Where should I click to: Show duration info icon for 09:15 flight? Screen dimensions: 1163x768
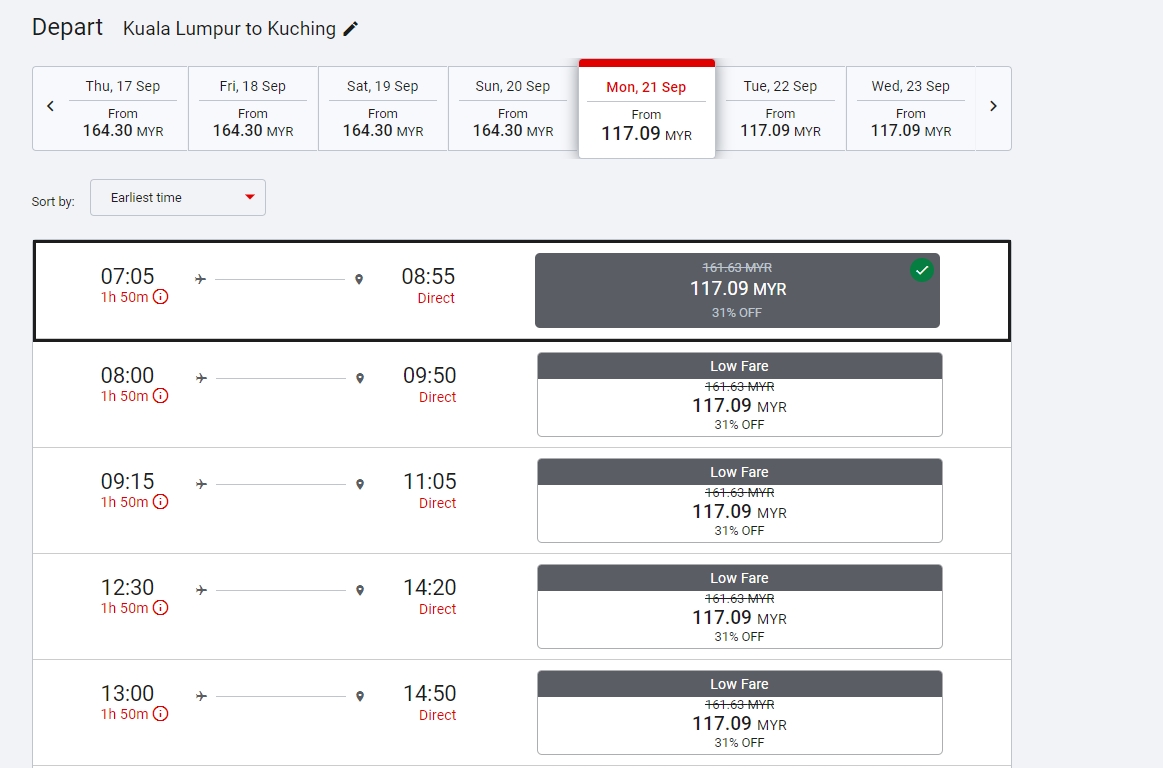click(160, 502)
